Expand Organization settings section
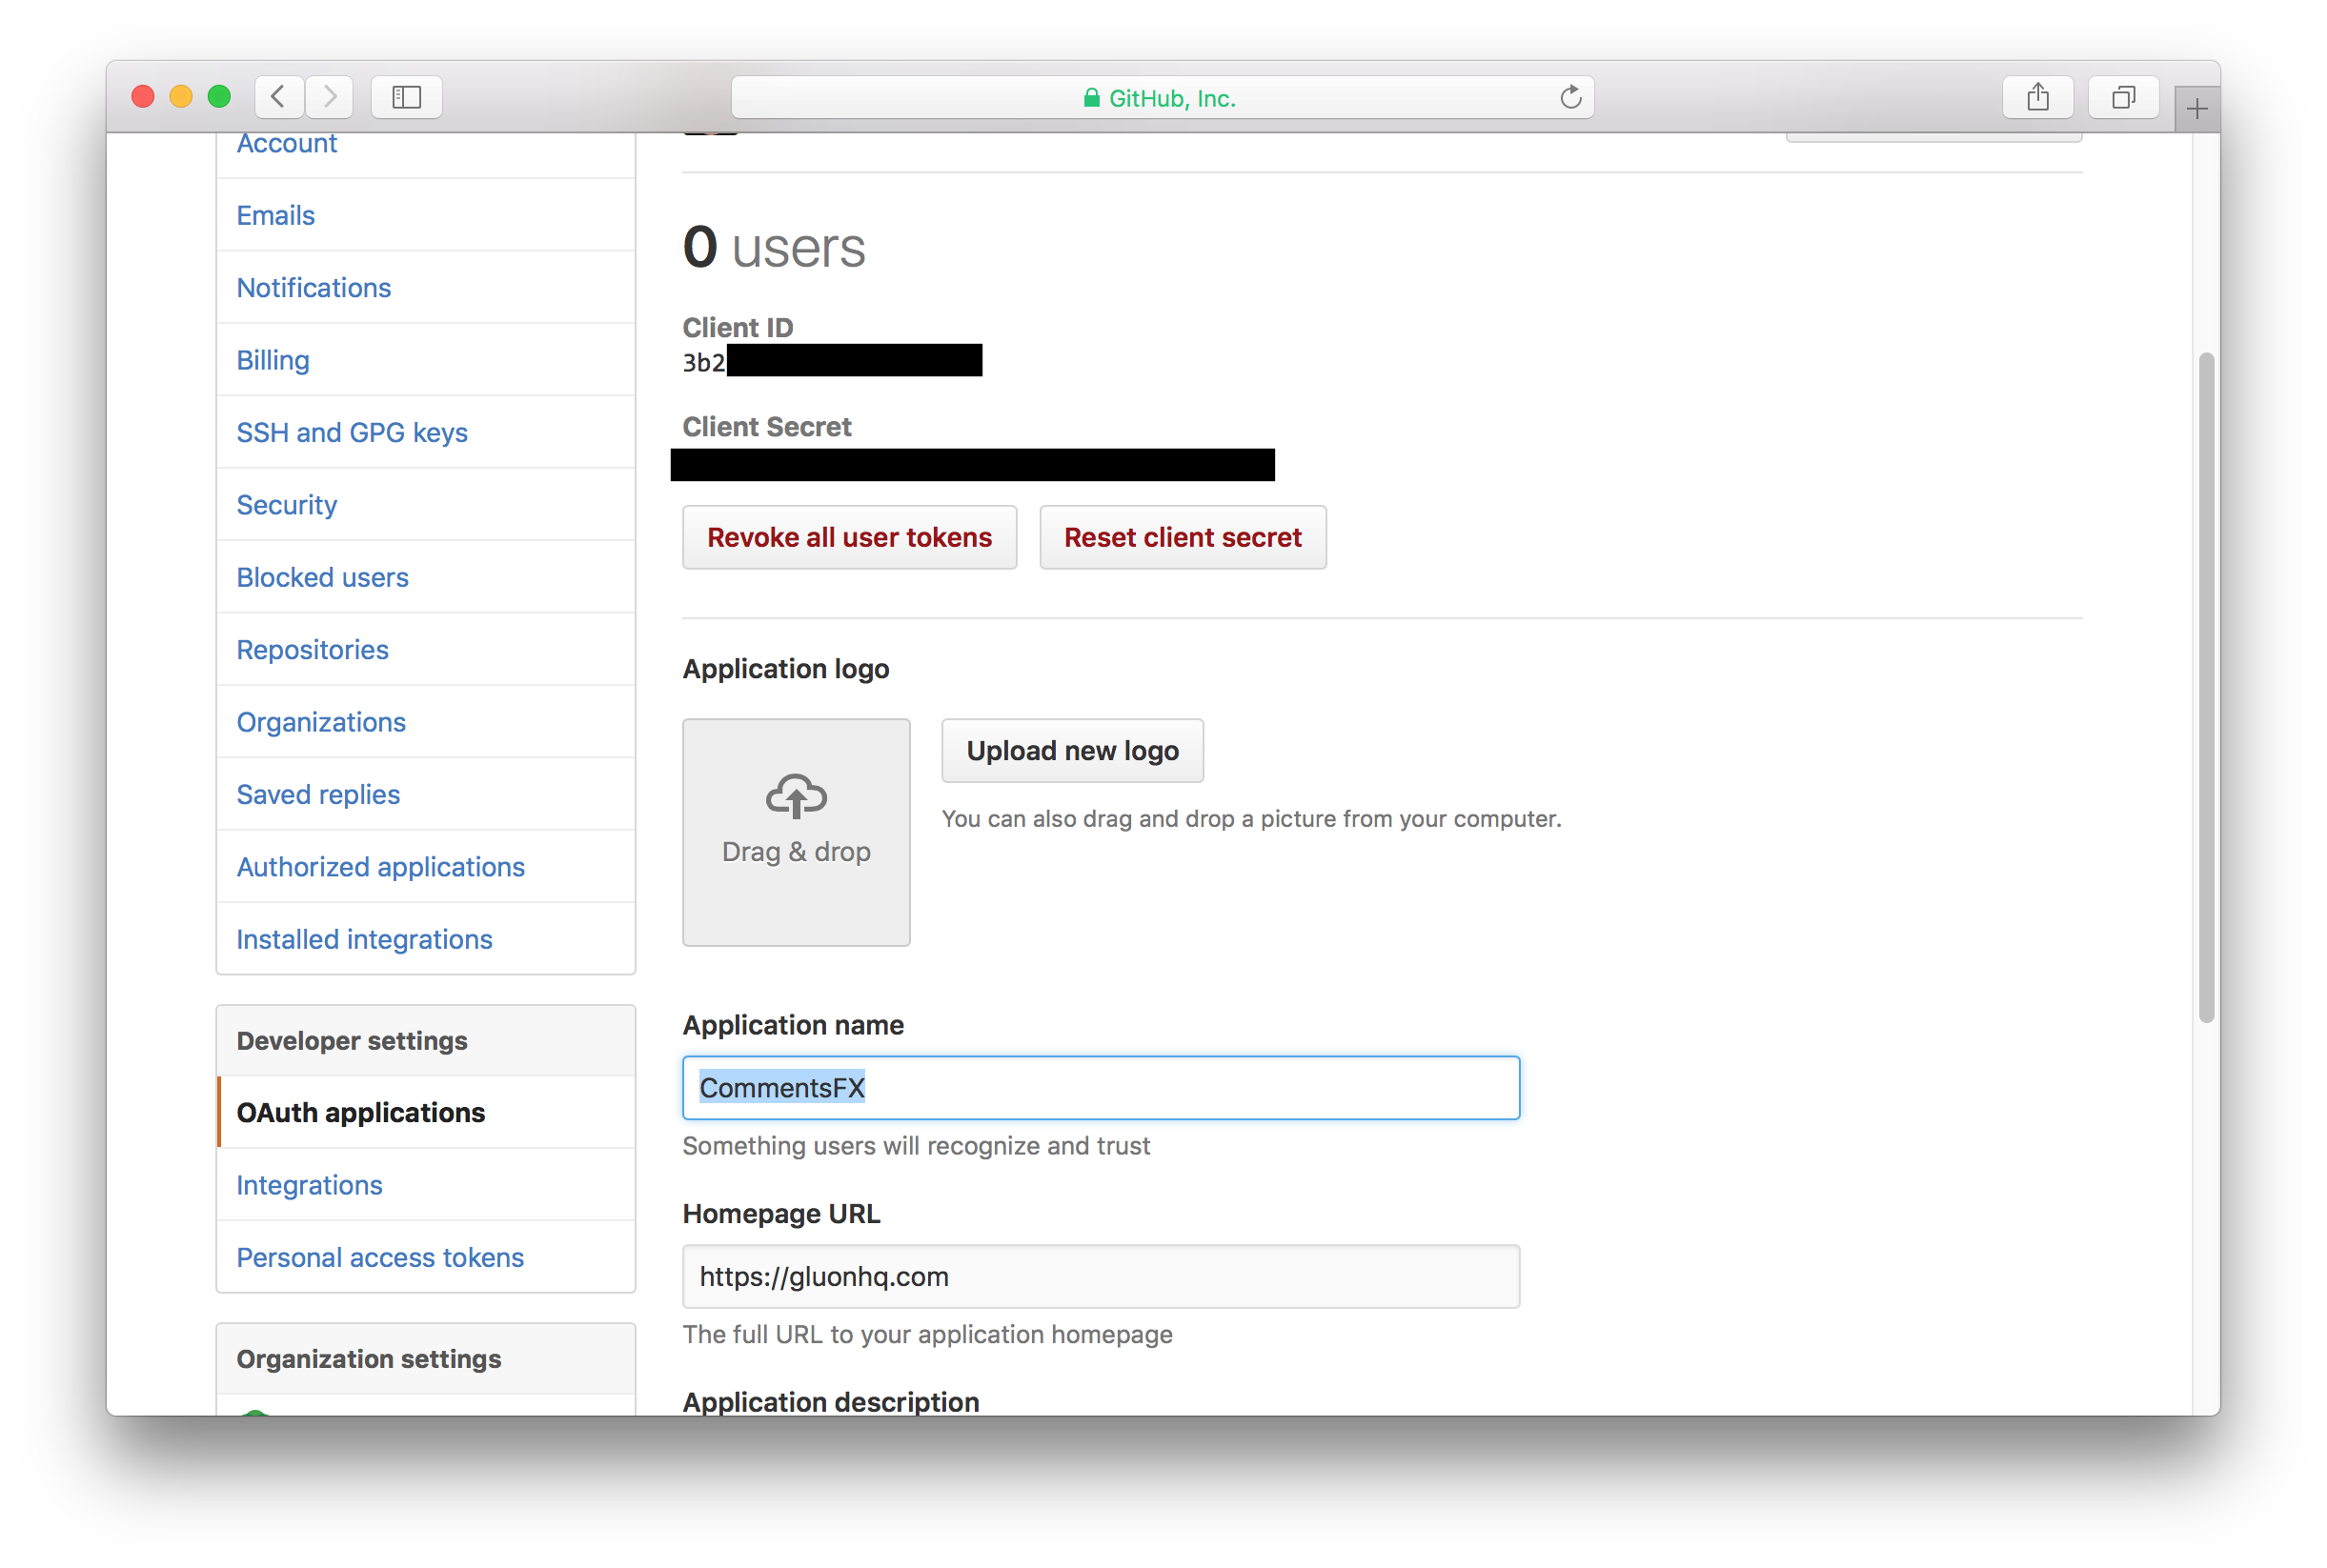Image resolution: width=2327 pixels, height=1568 pixels. [368, 1358]
